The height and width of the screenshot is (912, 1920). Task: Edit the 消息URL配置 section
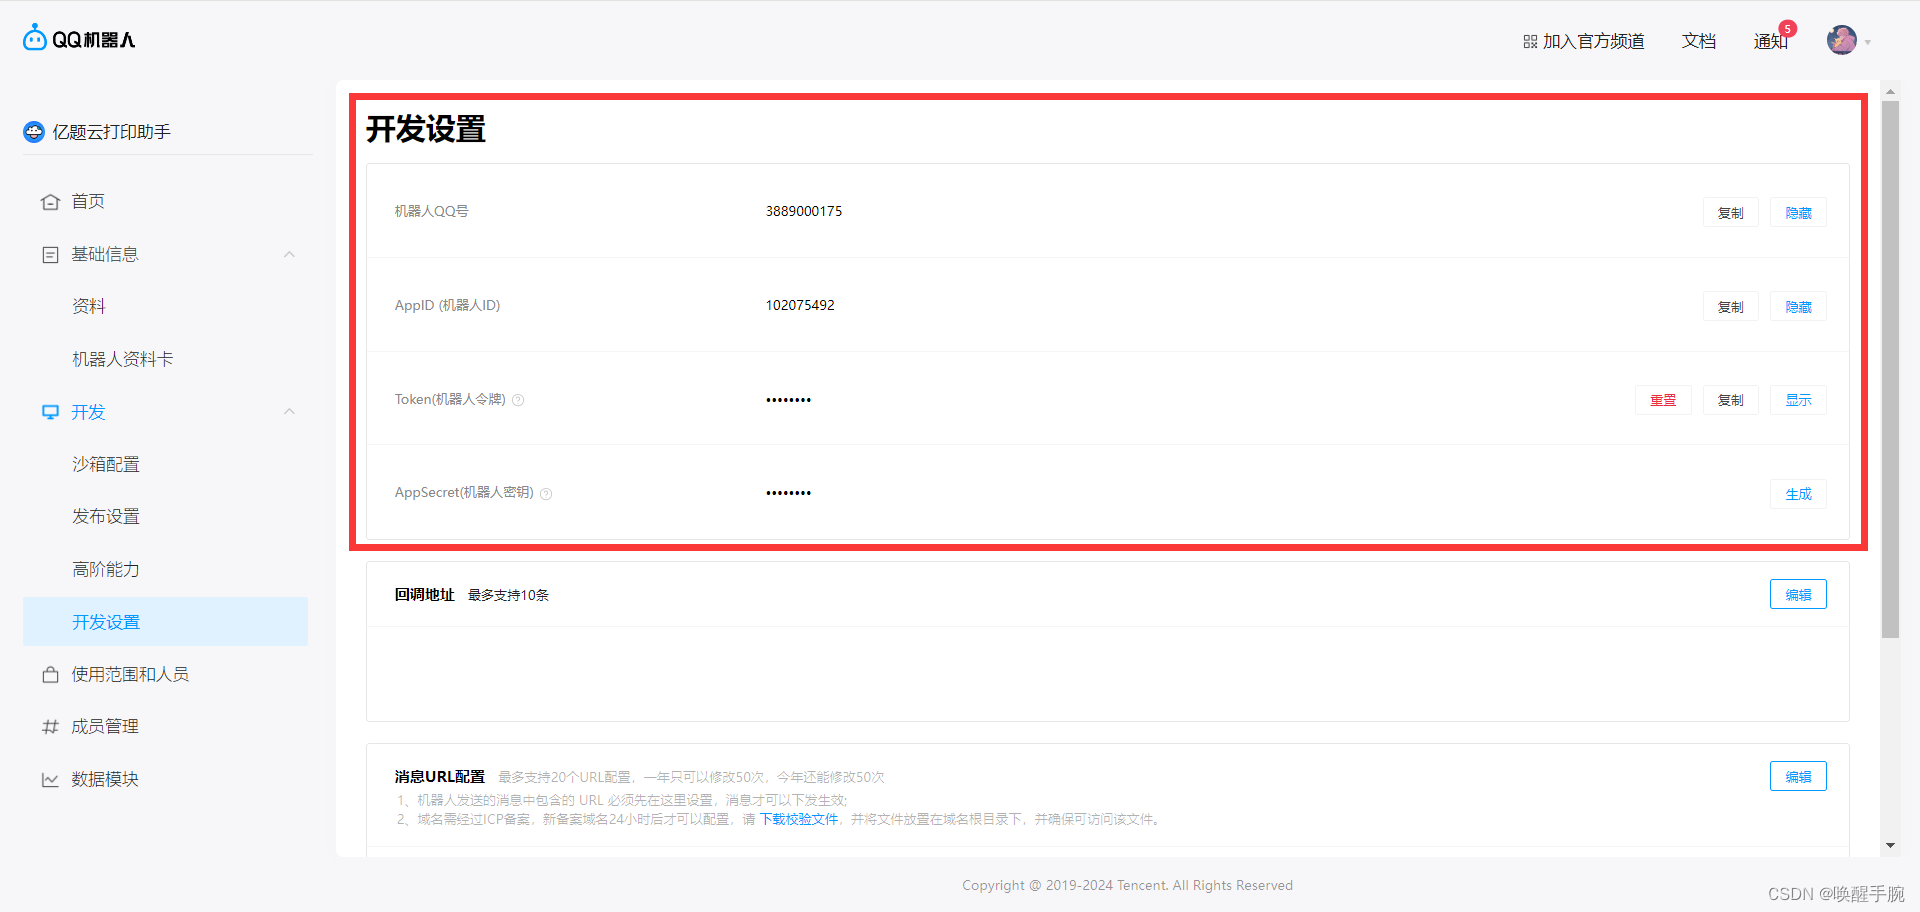(1798, 776)
